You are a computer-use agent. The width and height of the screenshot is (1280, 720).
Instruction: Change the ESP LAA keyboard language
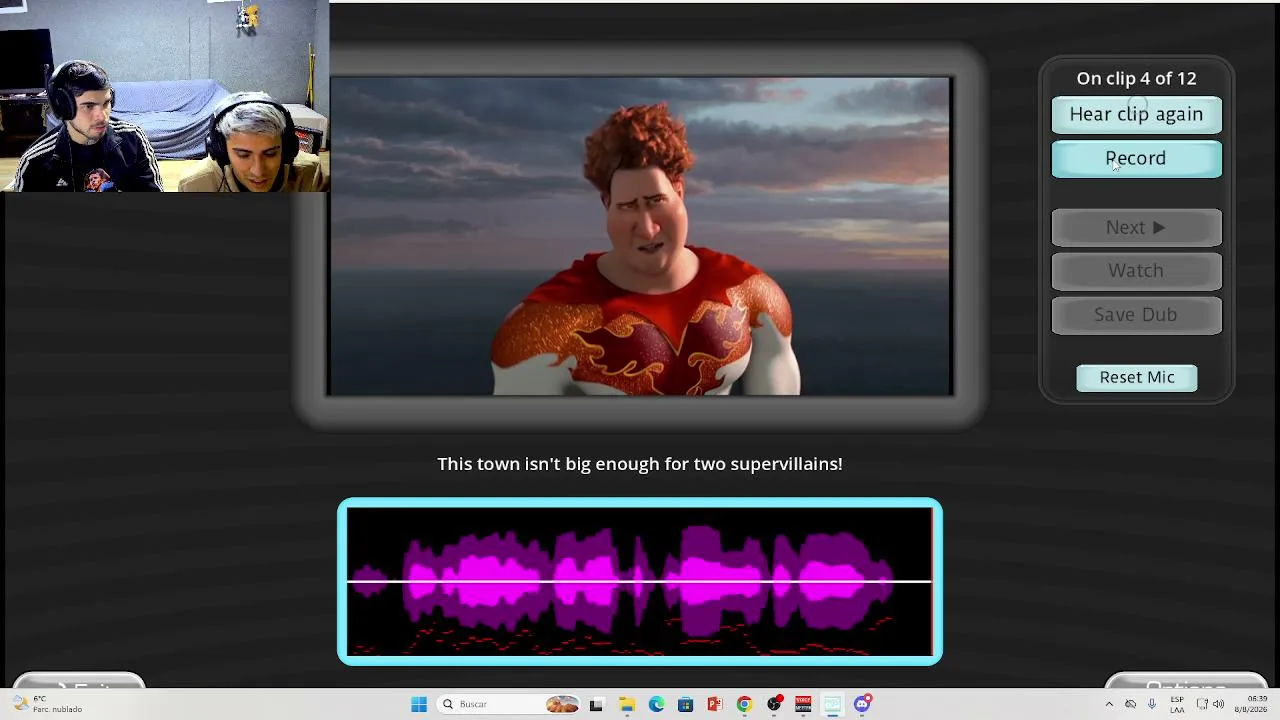click(1177, 704)
